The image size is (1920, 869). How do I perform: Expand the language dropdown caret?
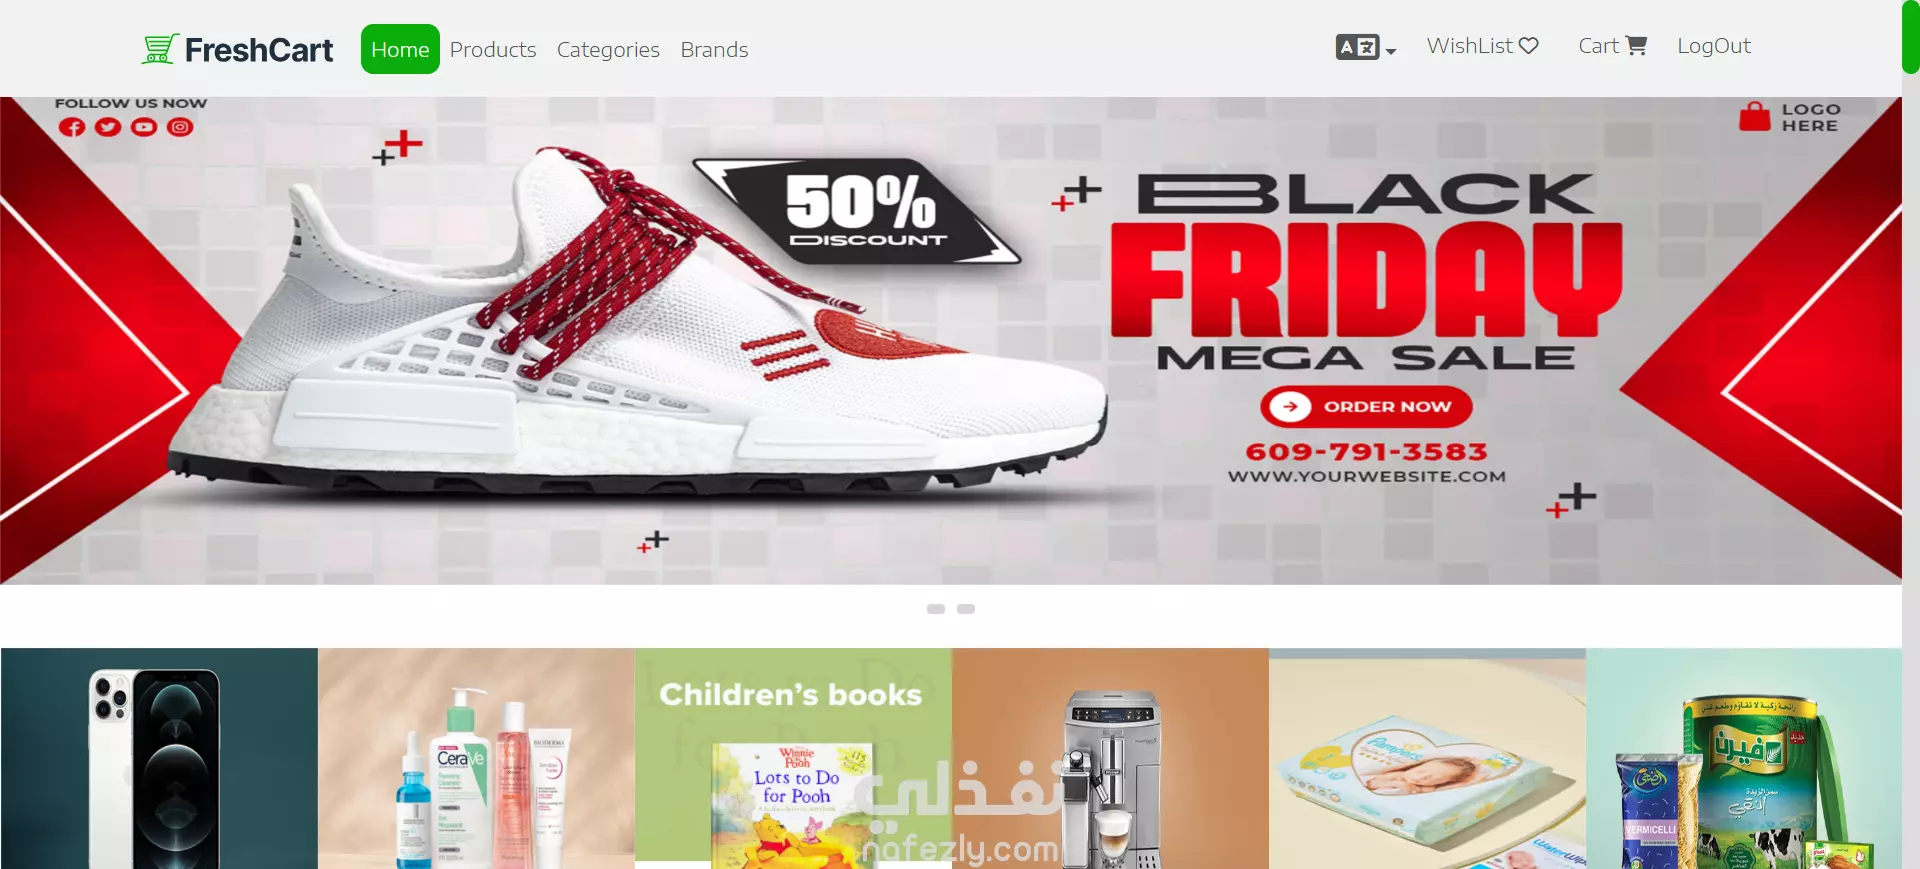(x=1391, y=51)
